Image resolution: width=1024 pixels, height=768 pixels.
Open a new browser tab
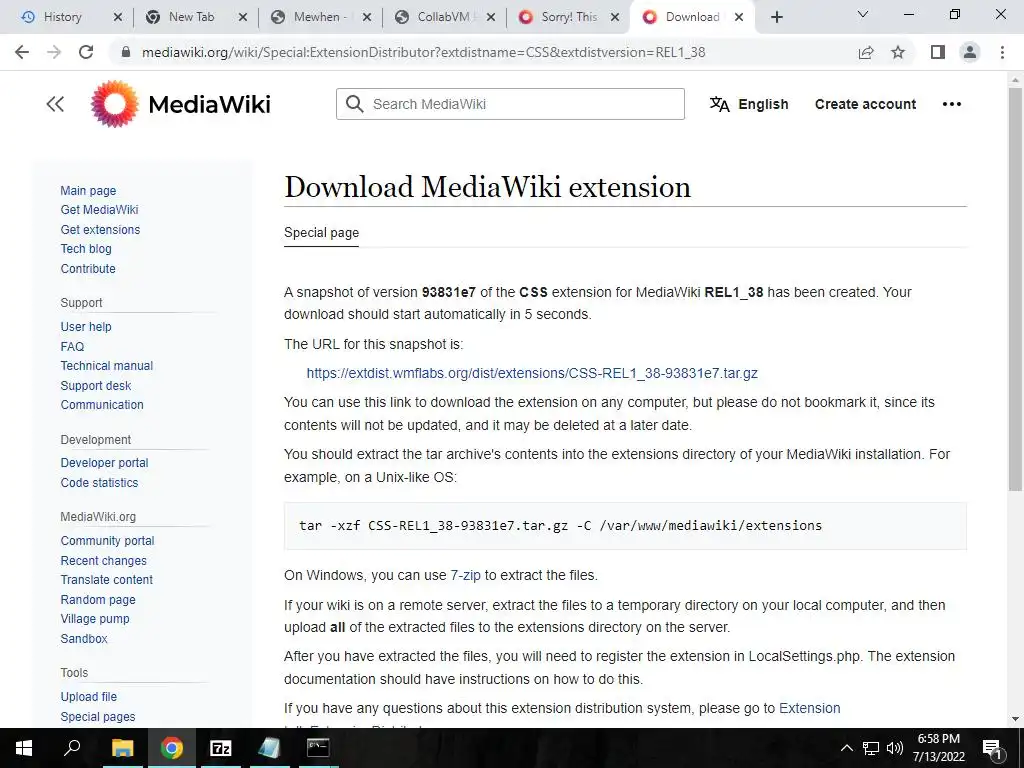776,17
